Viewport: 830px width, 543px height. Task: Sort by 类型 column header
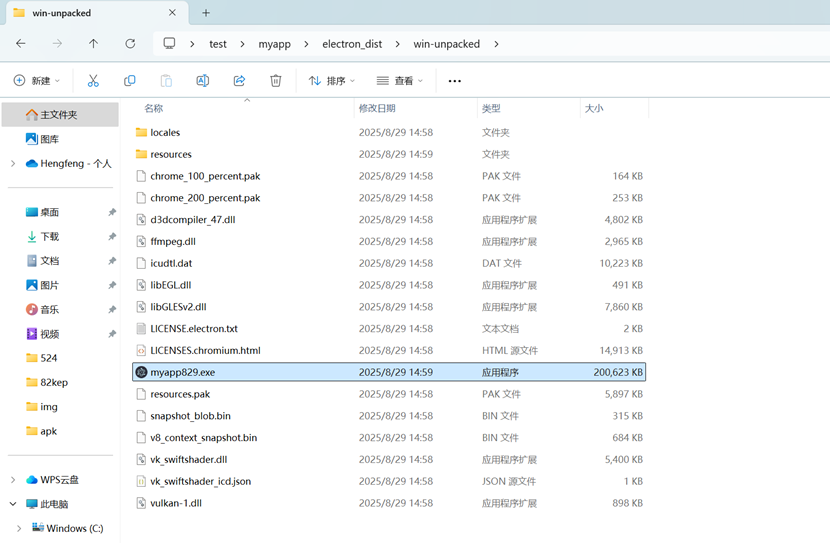click(x=491, y=108)
